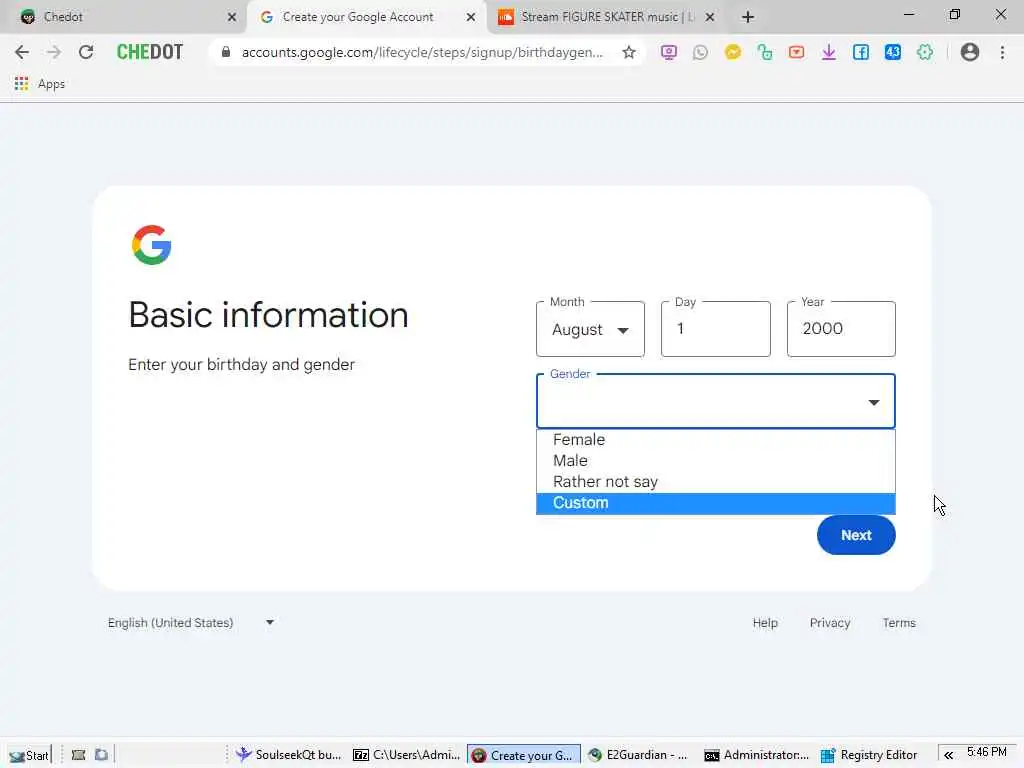Collapse the Gender dropdown arrow
Screen dimensions: 1024x768
tap(873, 402)
